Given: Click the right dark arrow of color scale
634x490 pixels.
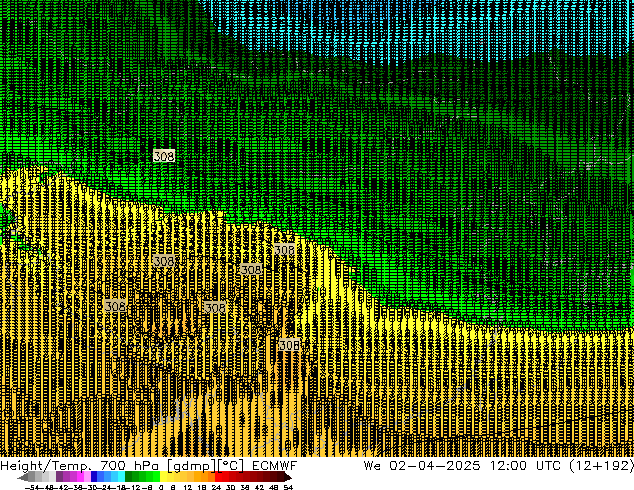Looking at the screenshot, I should (287, 477).
